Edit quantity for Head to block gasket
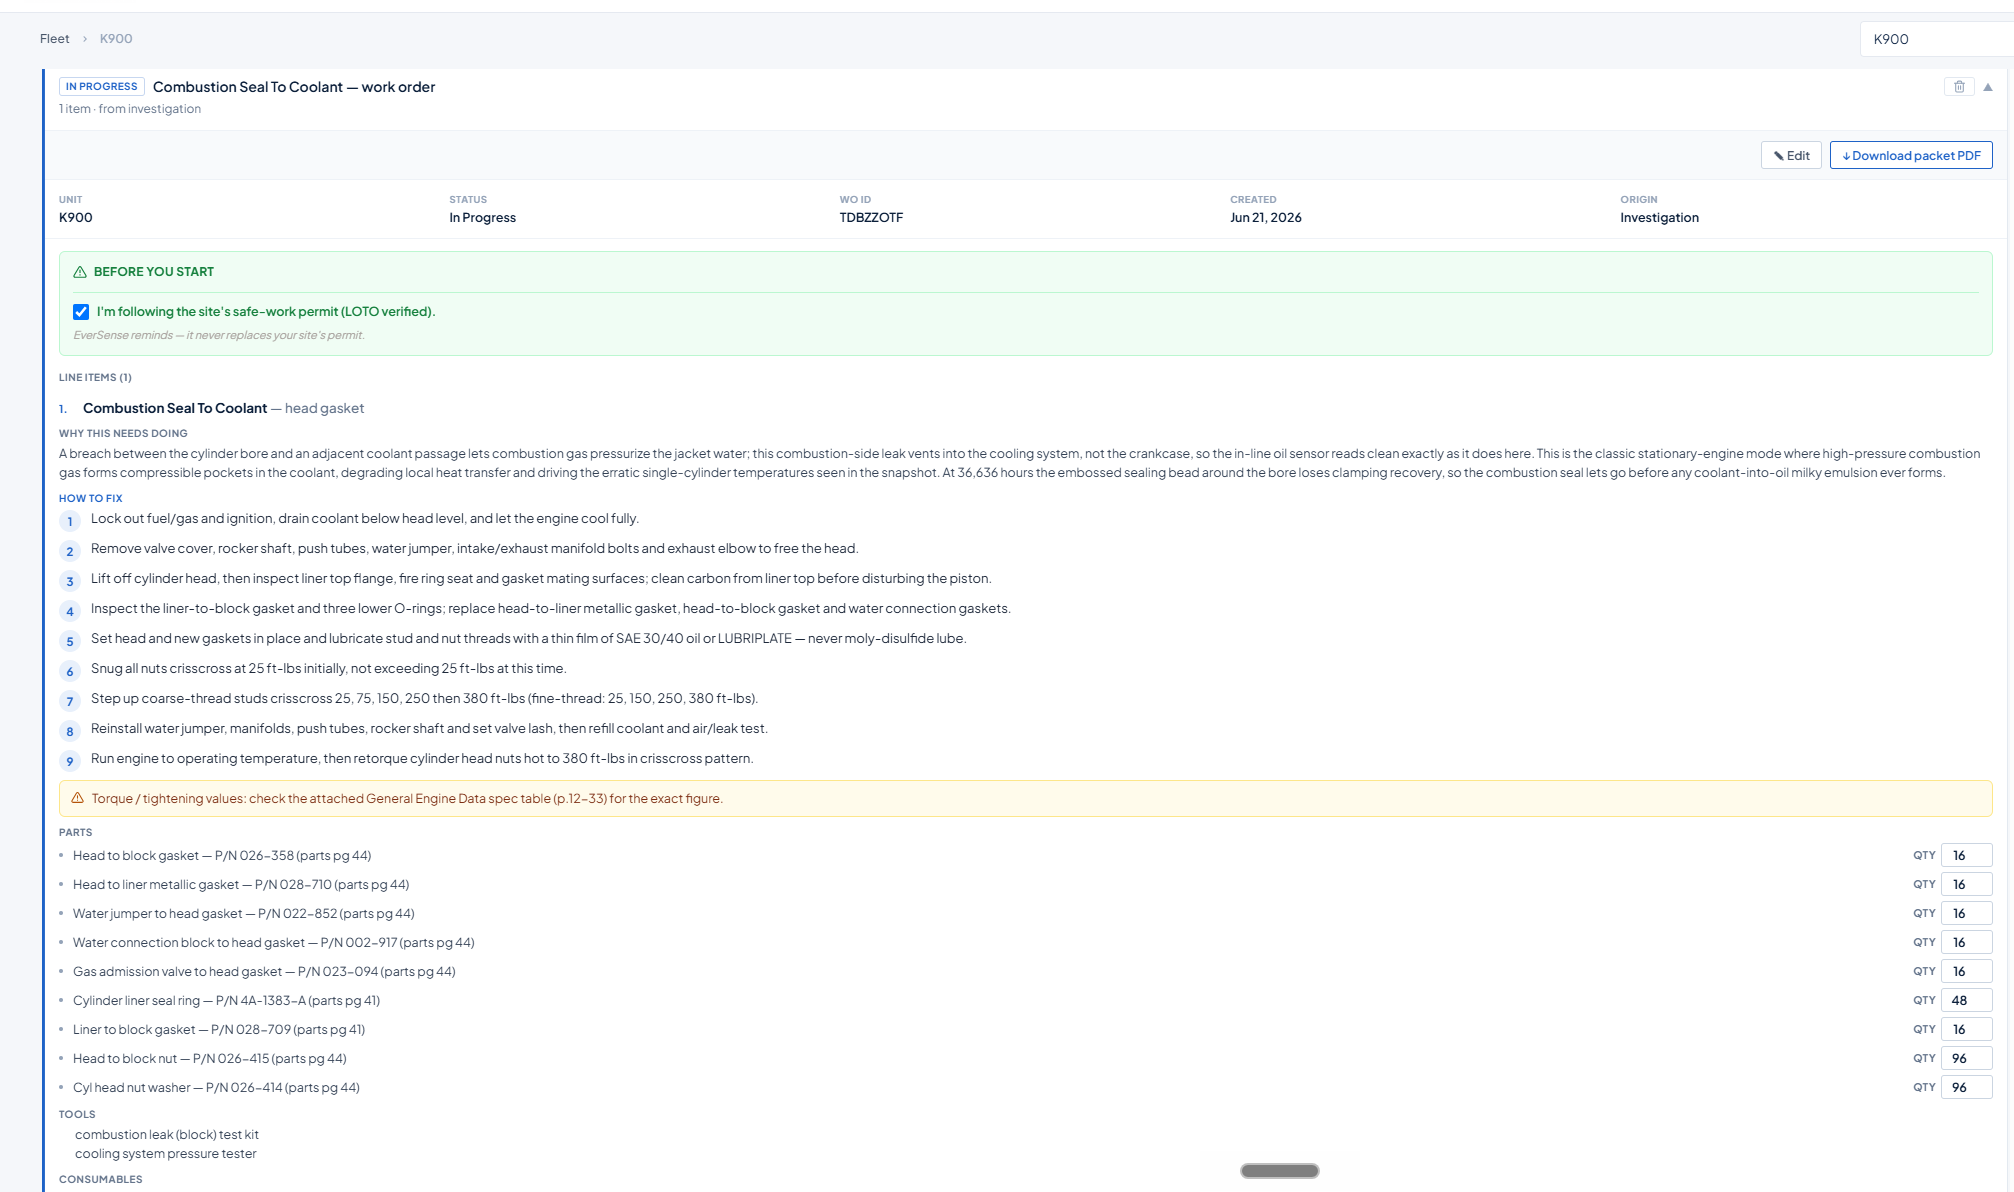 (x=1966, y=855)
